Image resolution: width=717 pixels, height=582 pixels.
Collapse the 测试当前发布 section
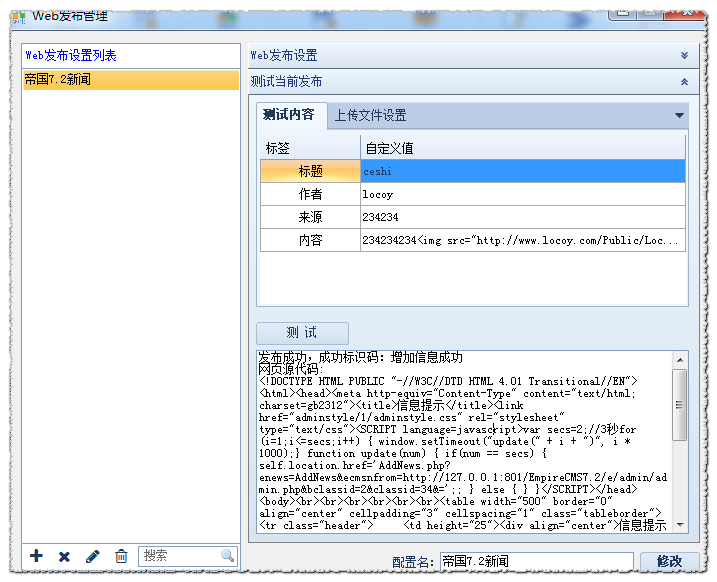(x=684, y=82)
